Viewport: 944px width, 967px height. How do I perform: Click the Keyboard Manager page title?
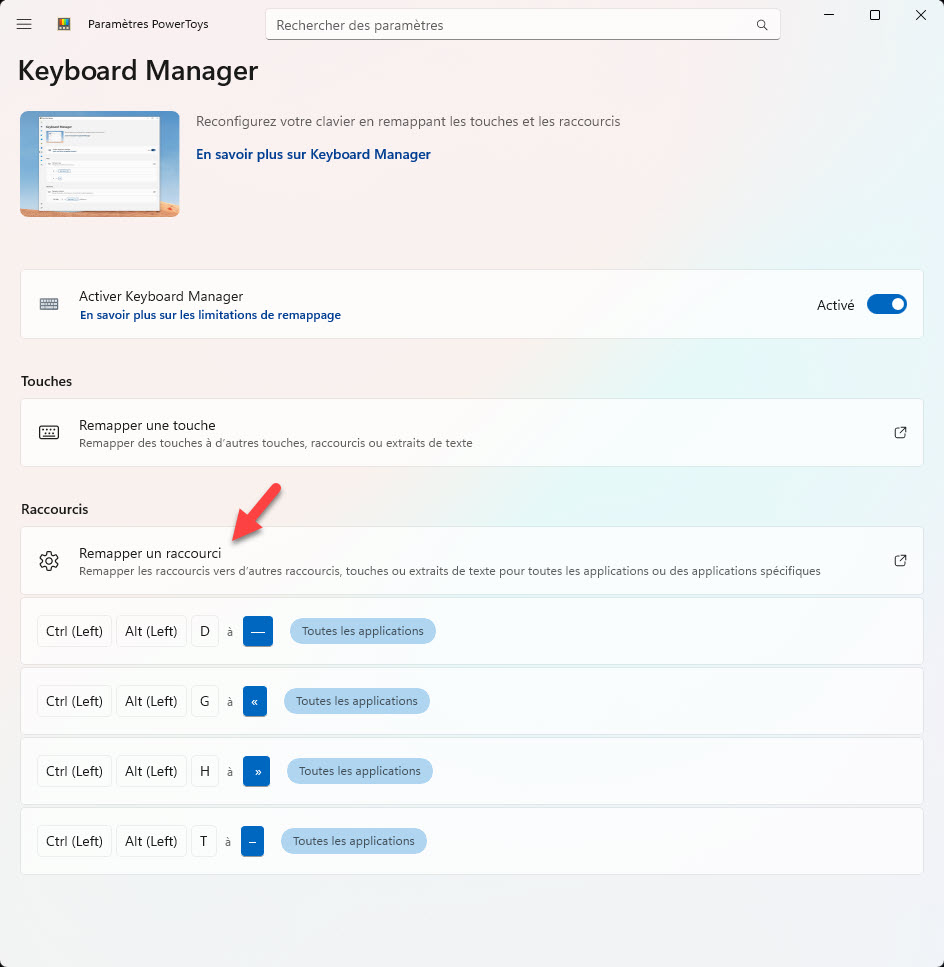pyautogui.click(x=138, y=70)
